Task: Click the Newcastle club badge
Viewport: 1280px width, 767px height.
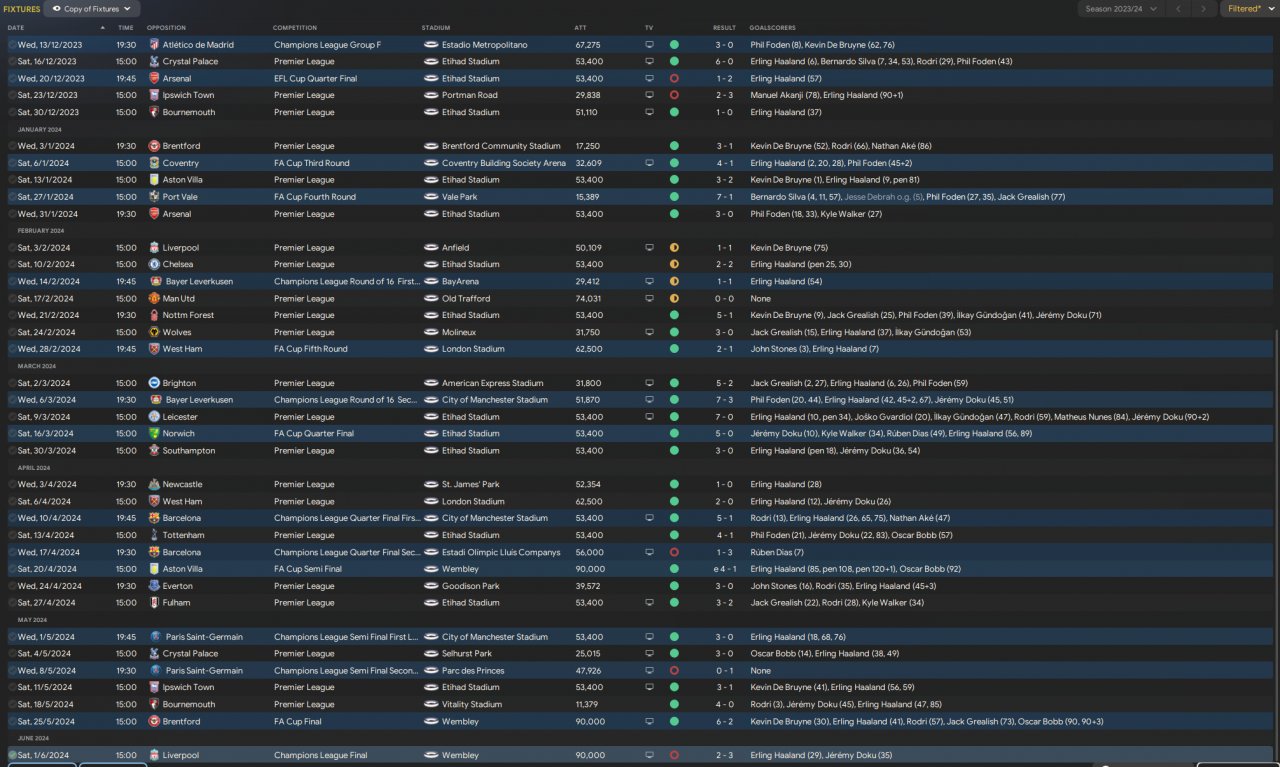Action: pyautogui.click(x=154, y=485)
